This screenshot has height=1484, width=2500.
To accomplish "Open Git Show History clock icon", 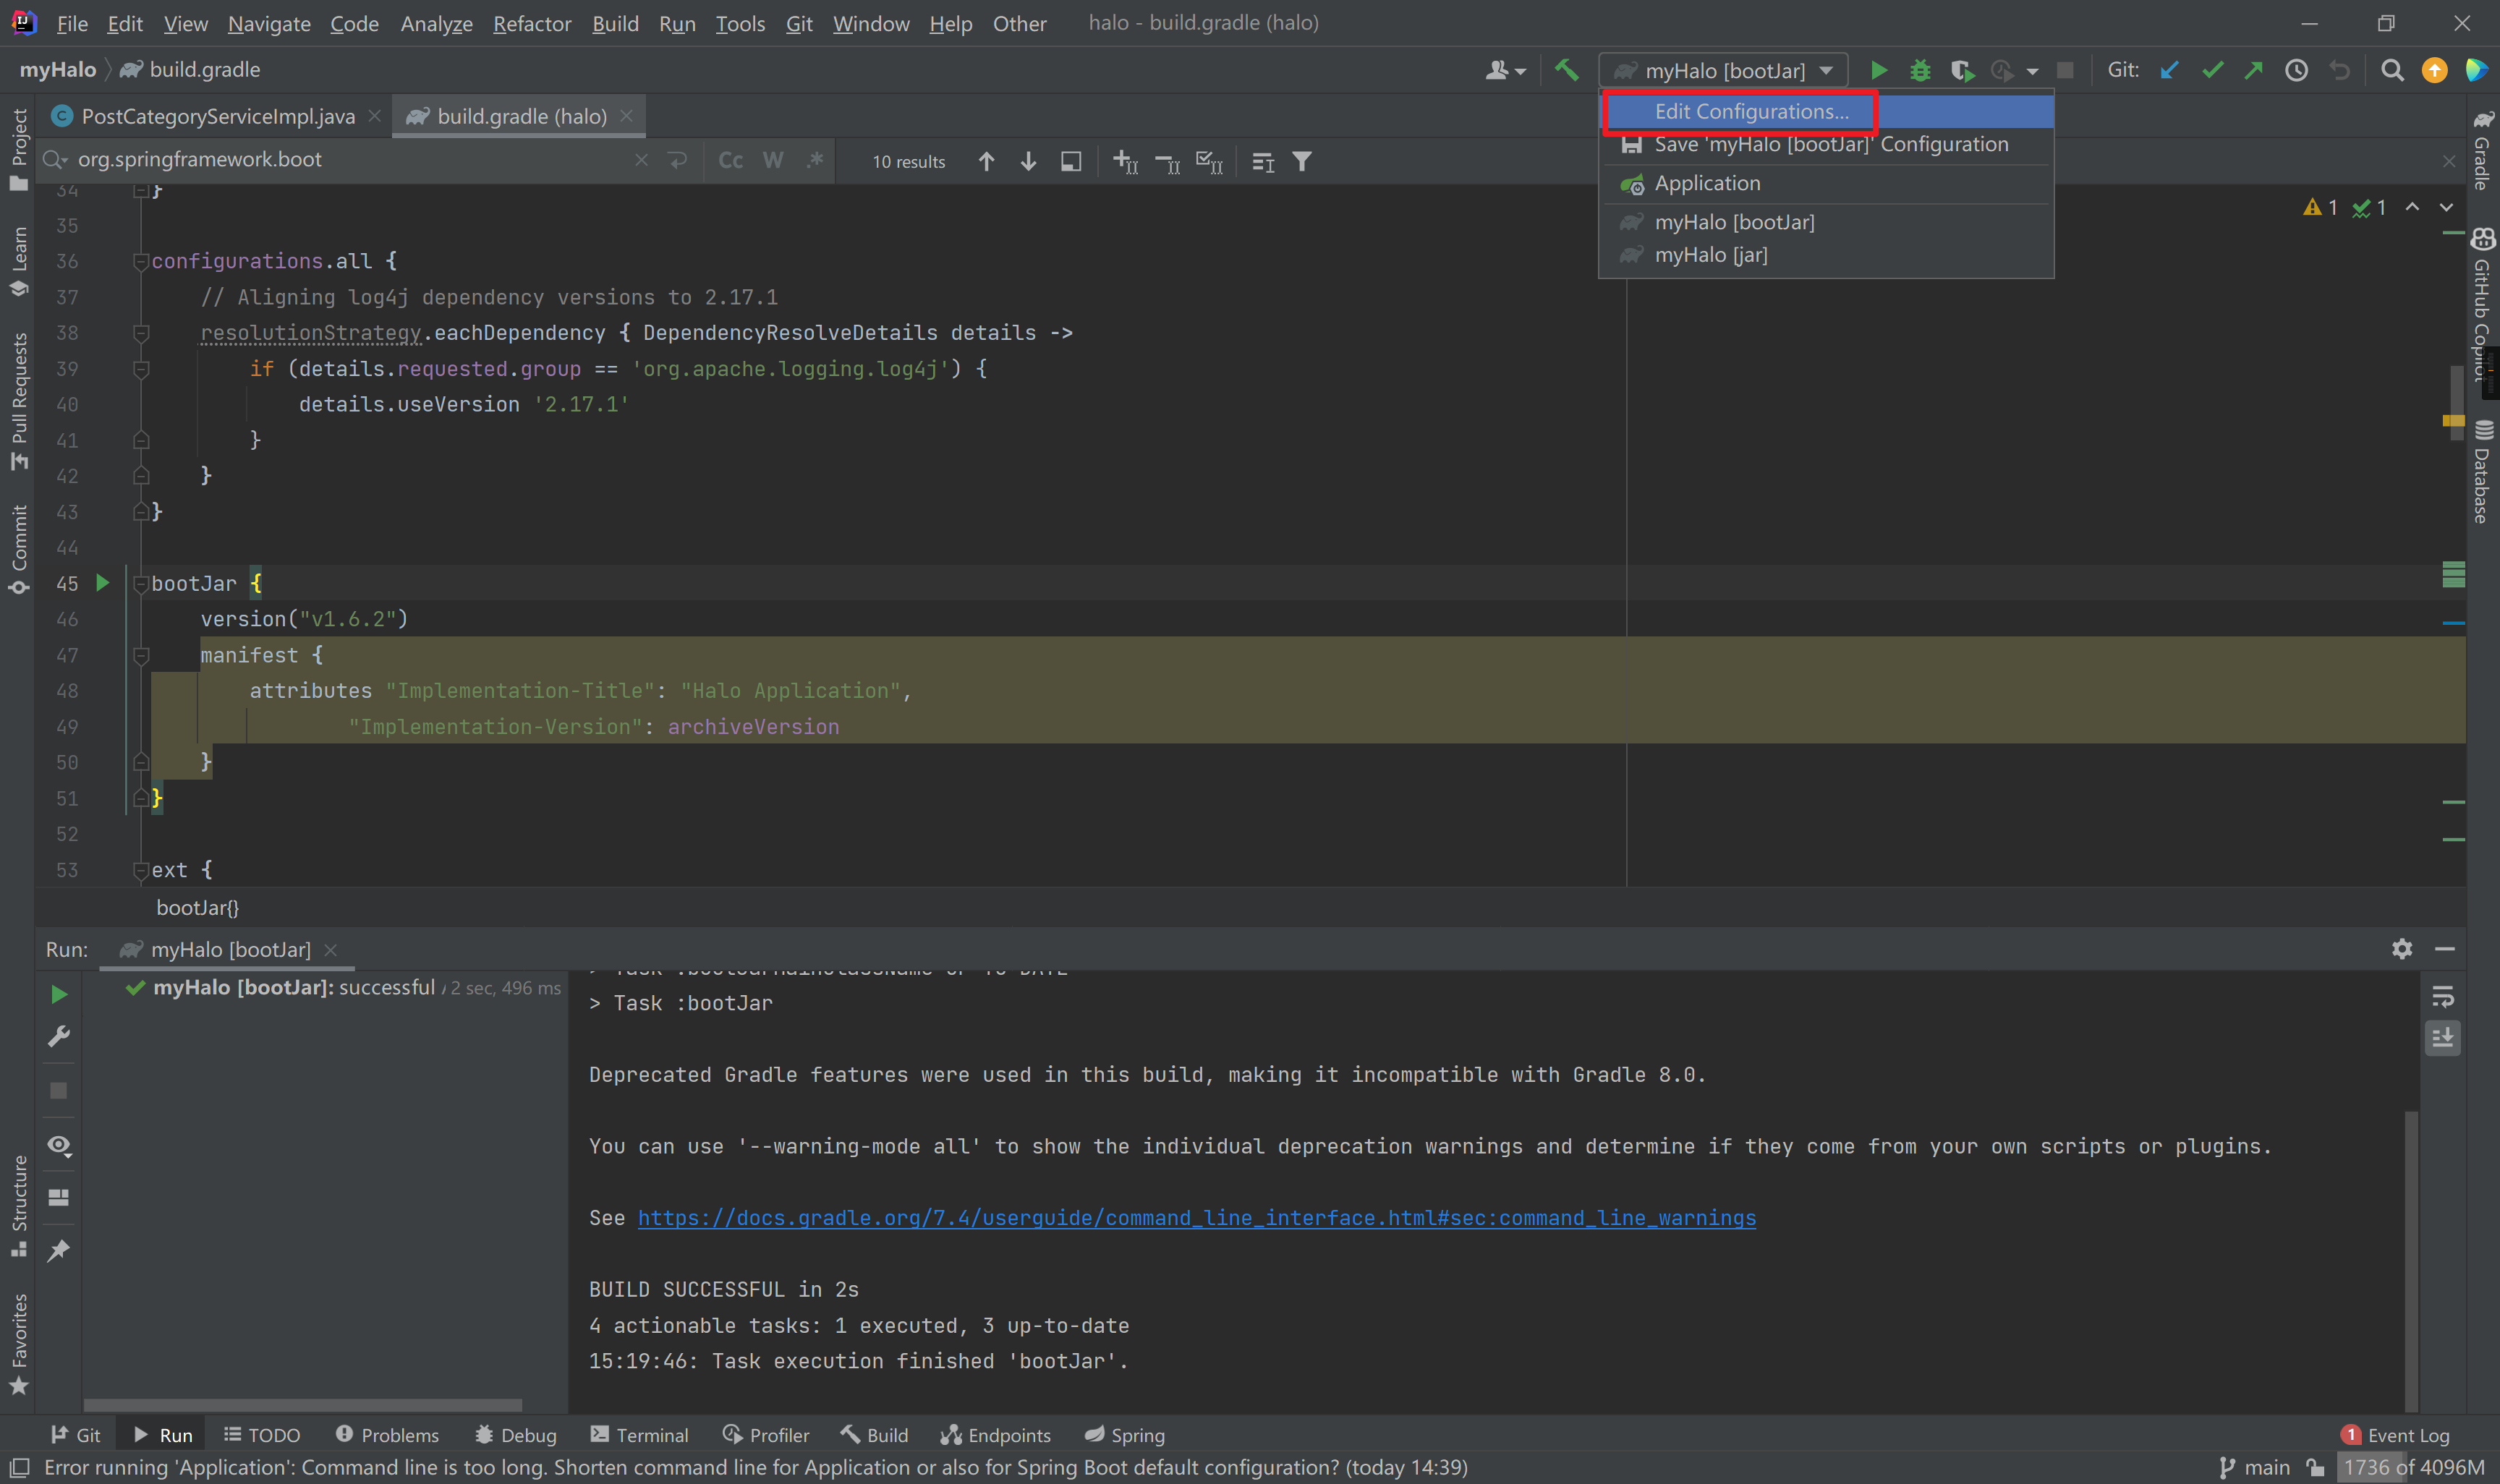I will tap(2296, 70).
